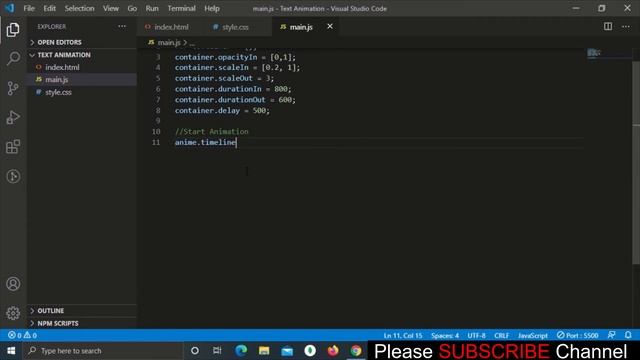The image size is (640, 360).
Task: Change indentation via Spaces: 4
Action: pyautogui.click(x=445, y=335)
